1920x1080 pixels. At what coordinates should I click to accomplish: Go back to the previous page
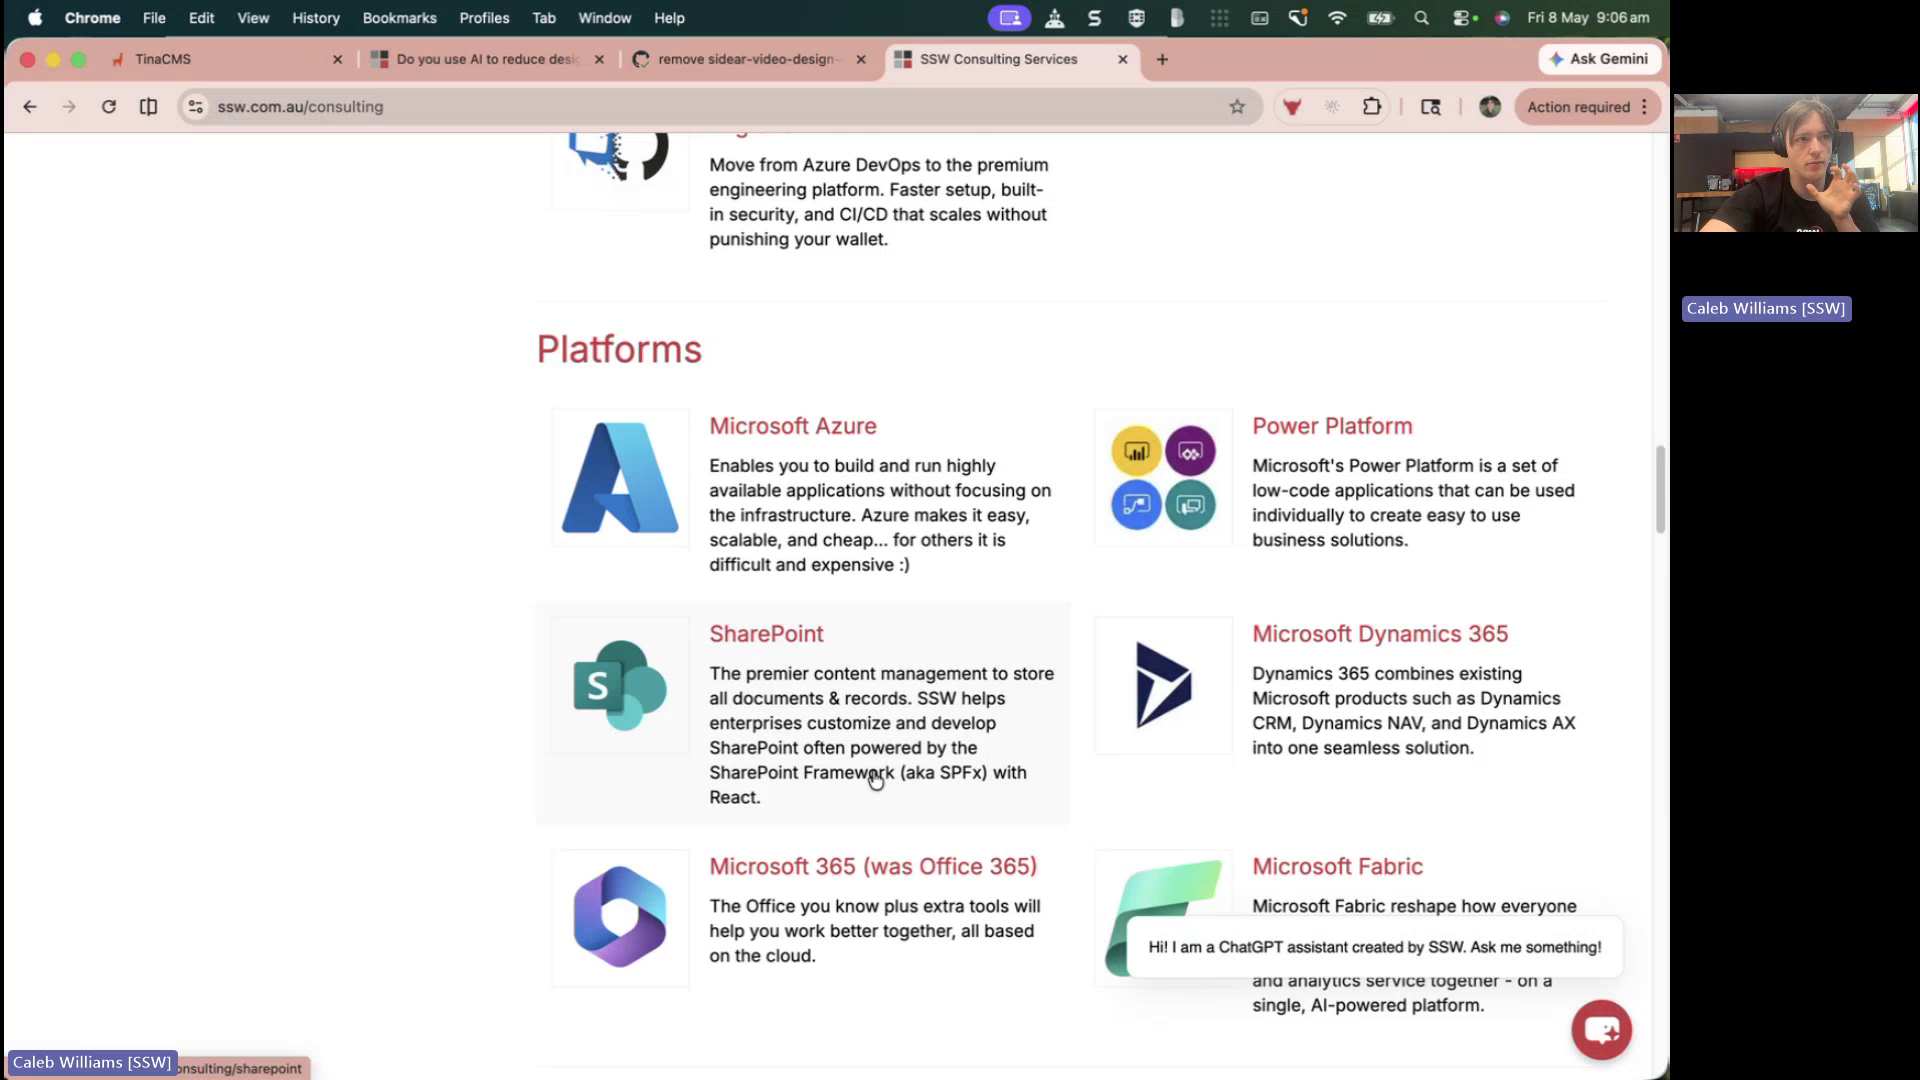point(30,107)
